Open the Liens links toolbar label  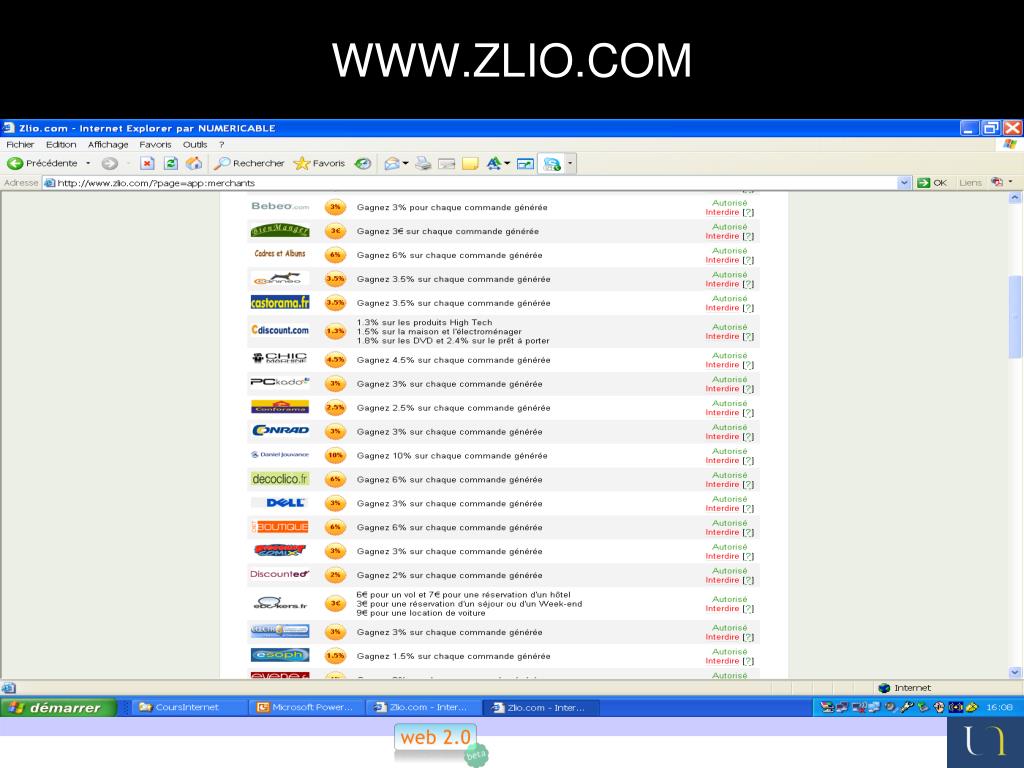pos(970,183)
